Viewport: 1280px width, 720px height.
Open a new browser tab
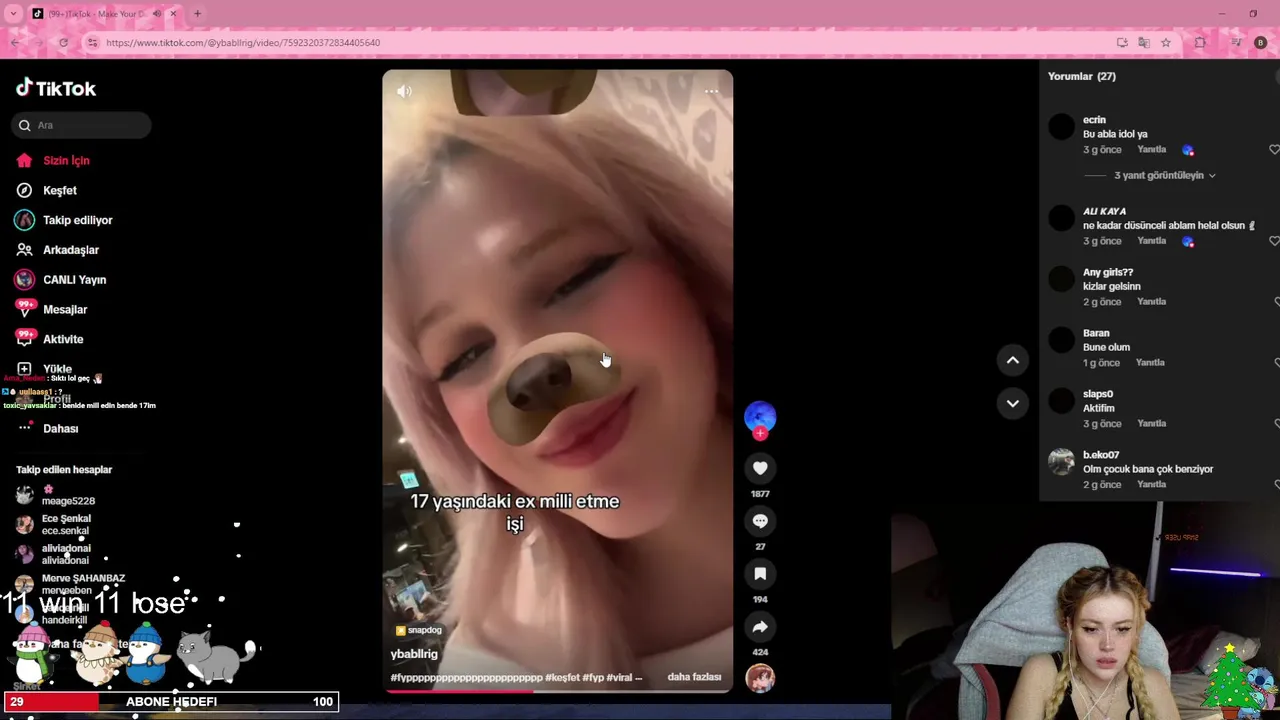197,14
